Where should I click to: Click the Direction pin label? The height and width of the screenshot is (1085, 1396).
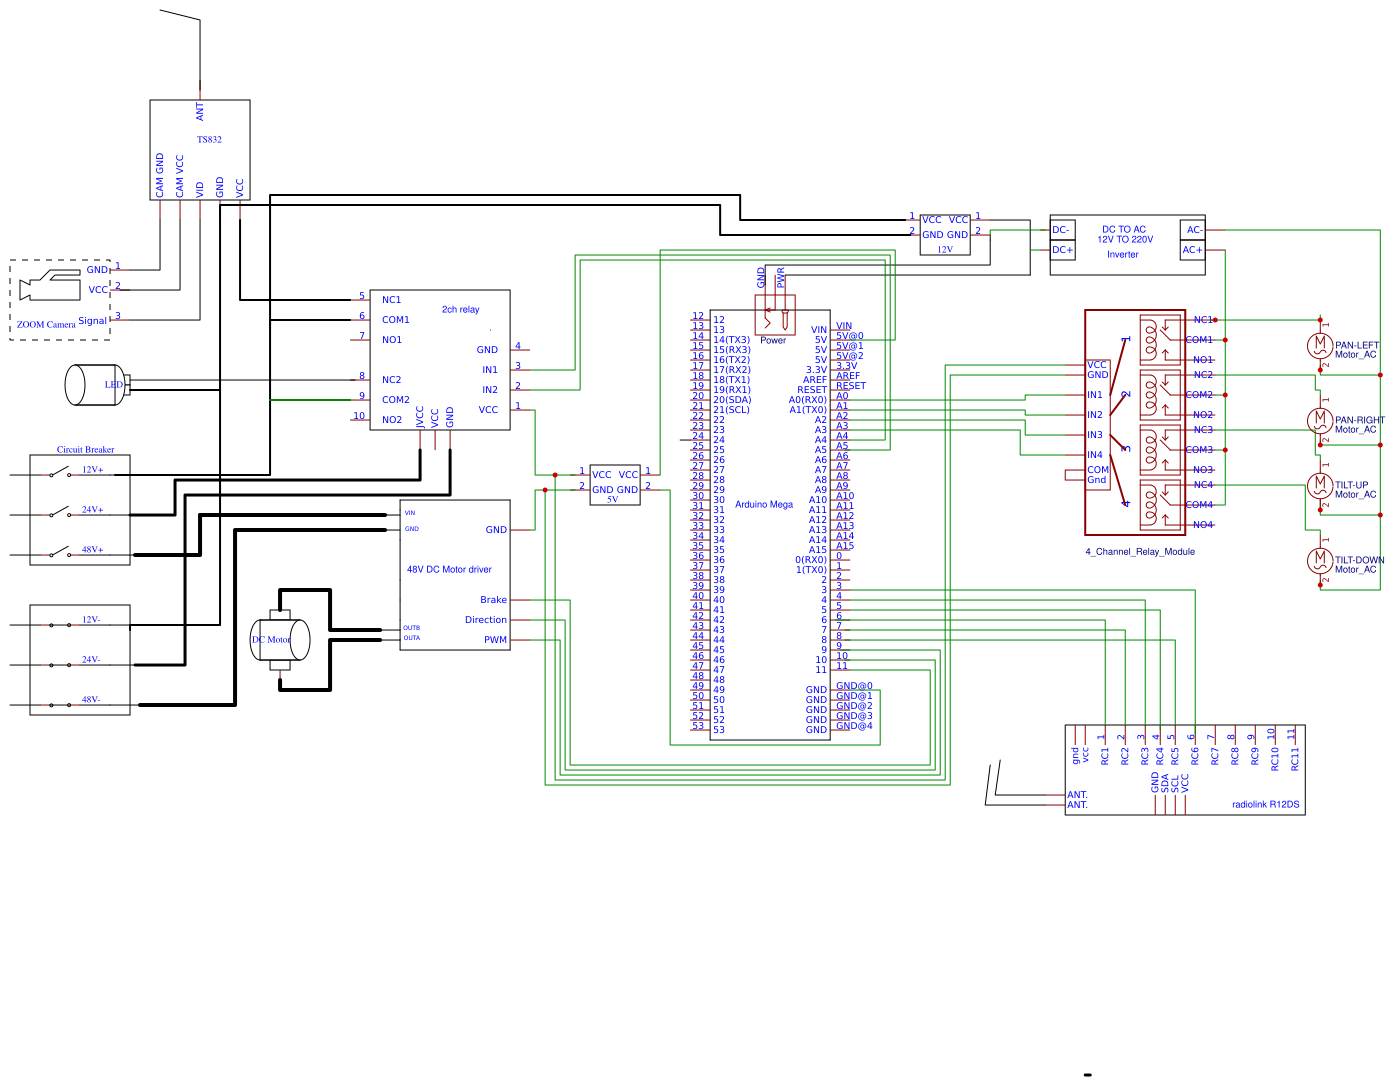click(486, 620)
